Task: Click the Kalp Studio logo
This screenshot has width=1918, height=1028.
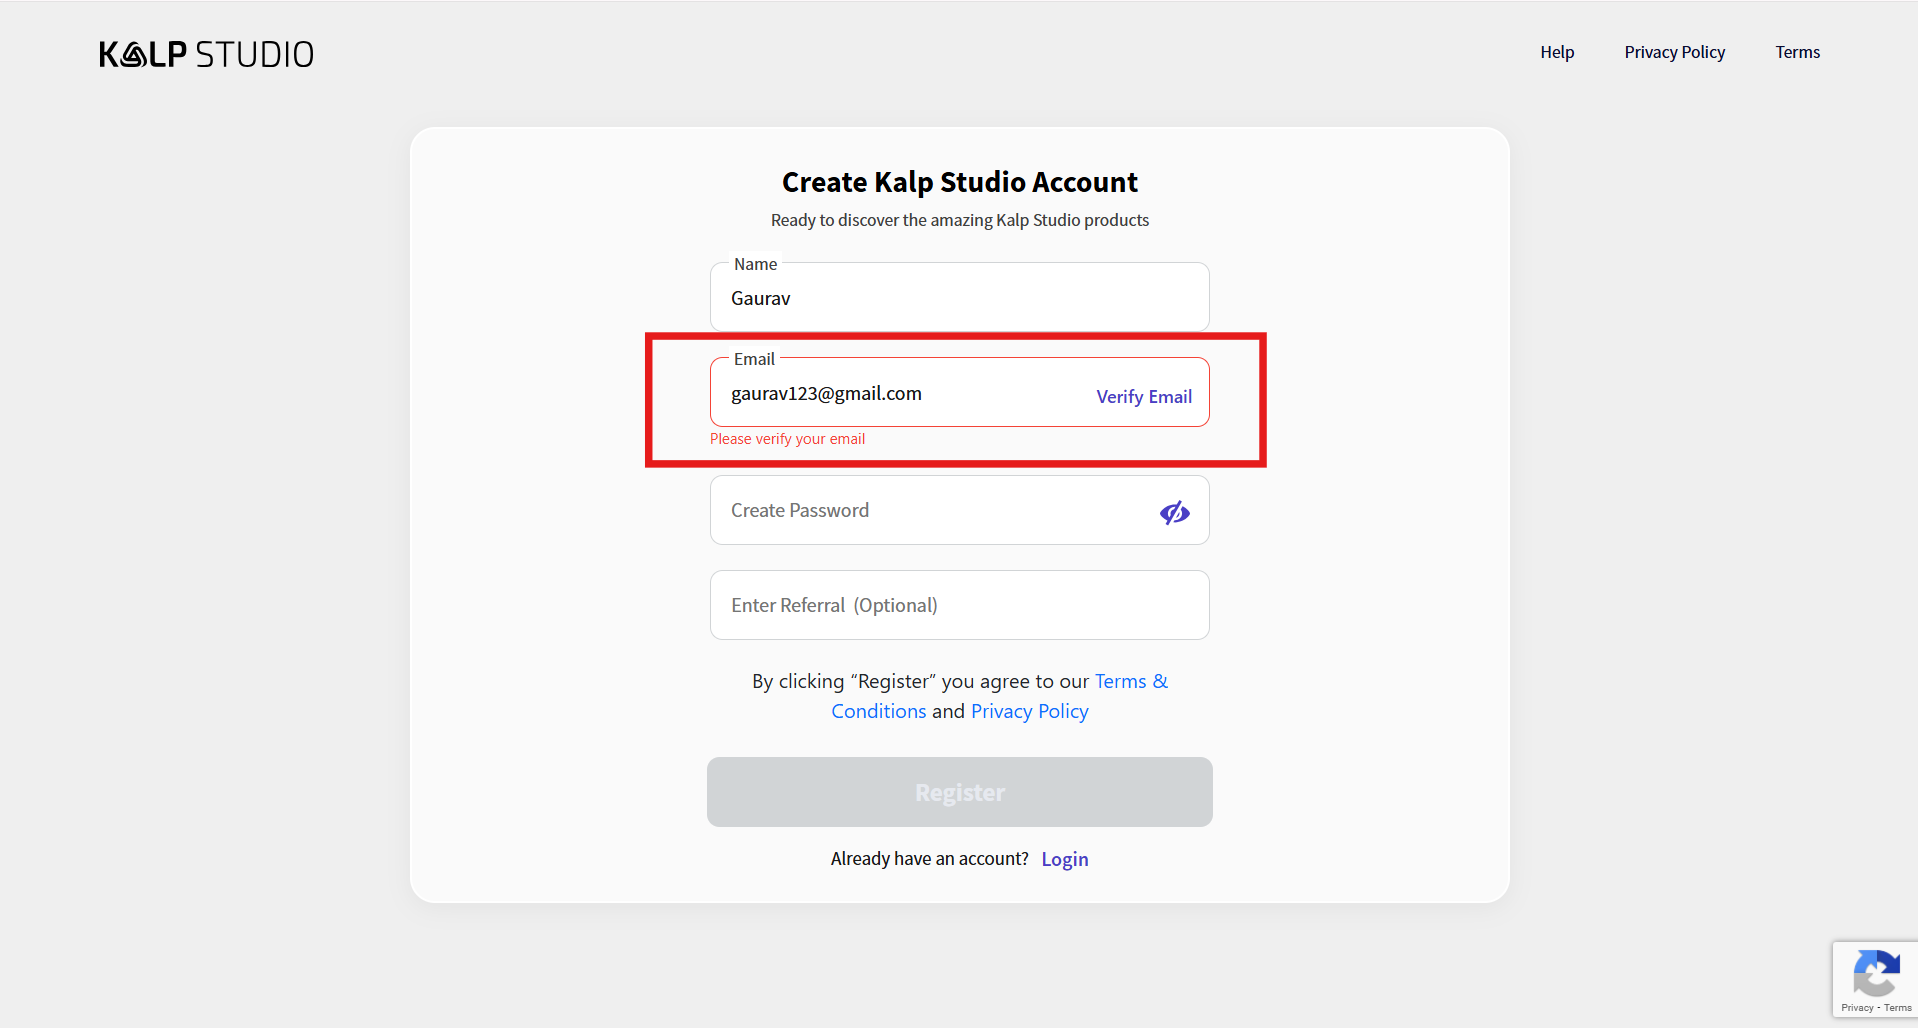Action: [206, 54]
